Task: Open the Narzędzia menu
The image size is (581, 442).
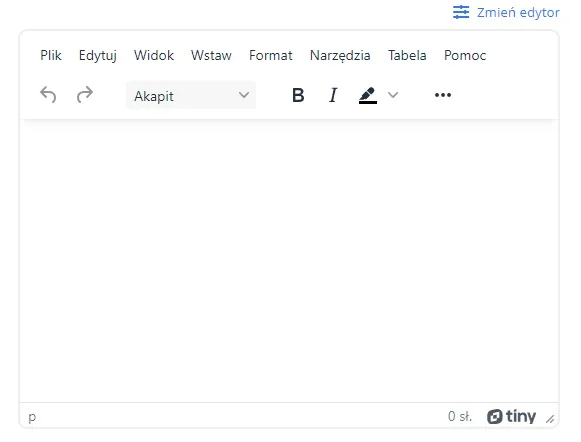Action: tap(340, 55)
